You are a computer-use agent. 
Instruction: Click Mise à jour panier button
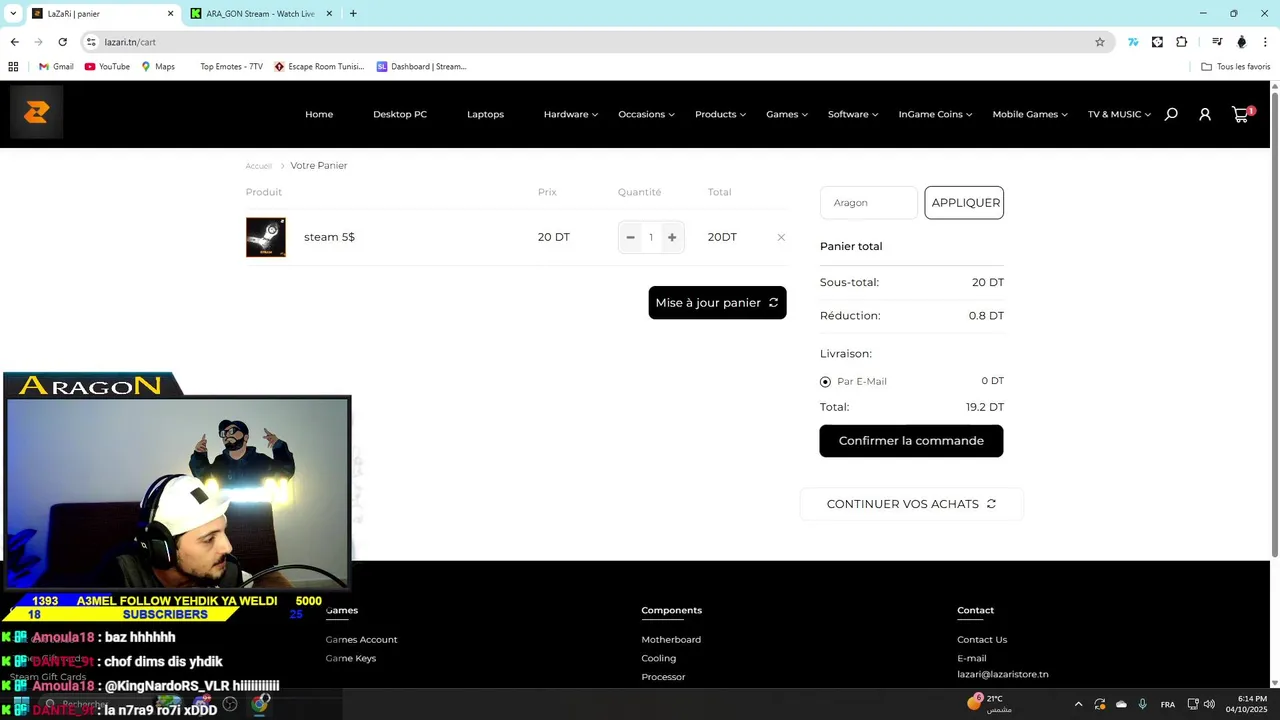[x=717, y=303]
